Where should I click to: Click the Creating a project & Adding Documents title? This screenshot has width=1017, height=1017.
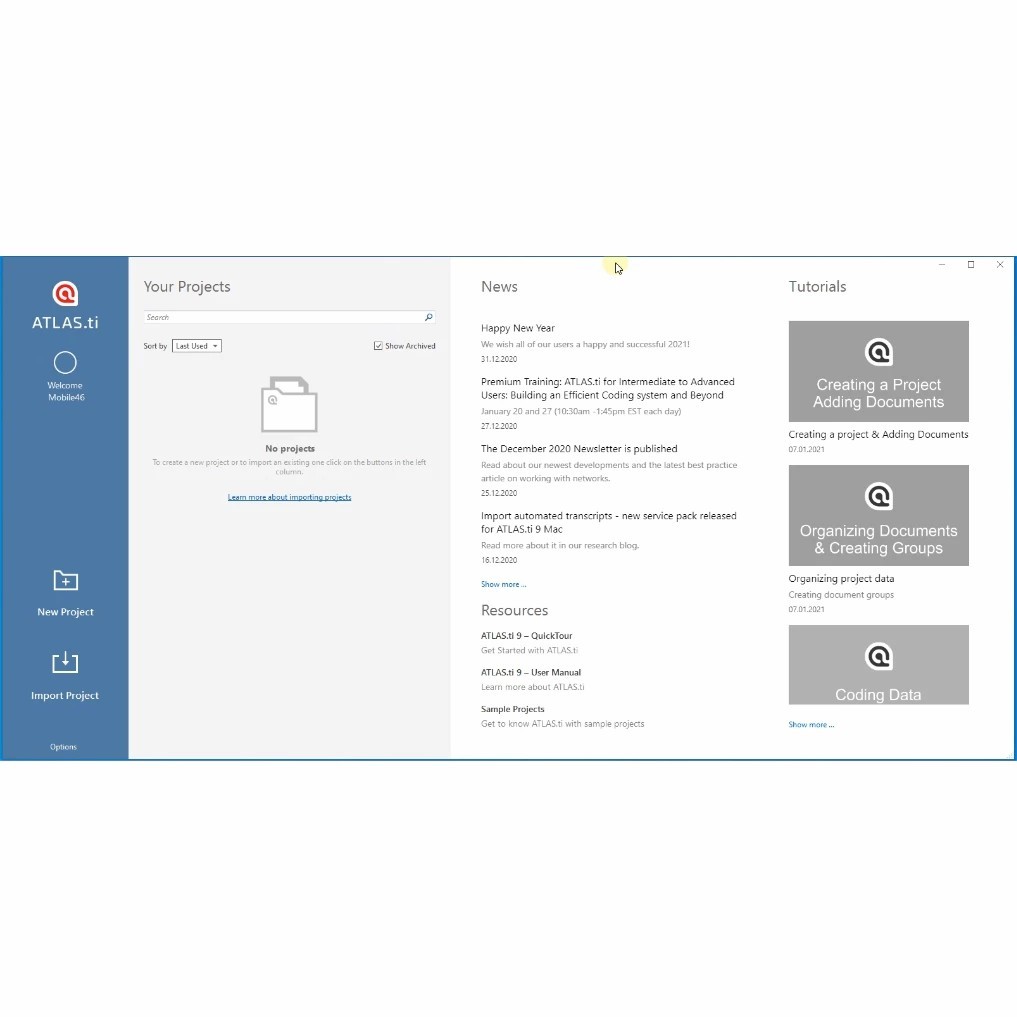coord(878,435)
